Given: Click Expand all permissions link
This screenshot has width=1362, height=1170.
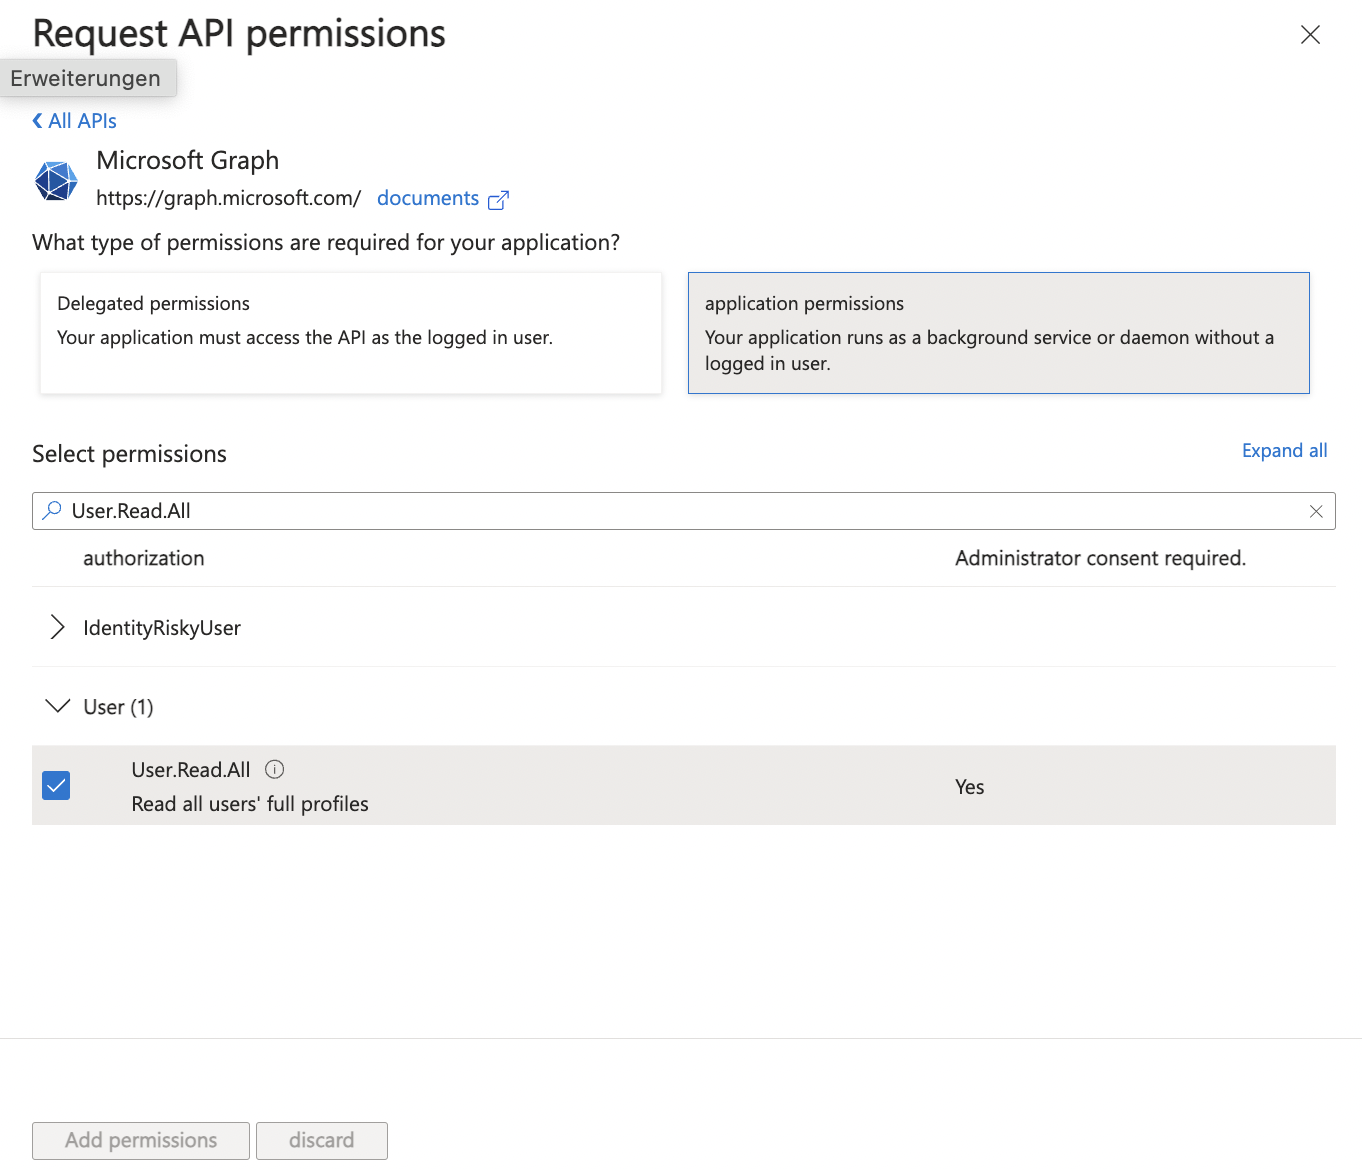Looking at the screenshot, I should 1284,451.
